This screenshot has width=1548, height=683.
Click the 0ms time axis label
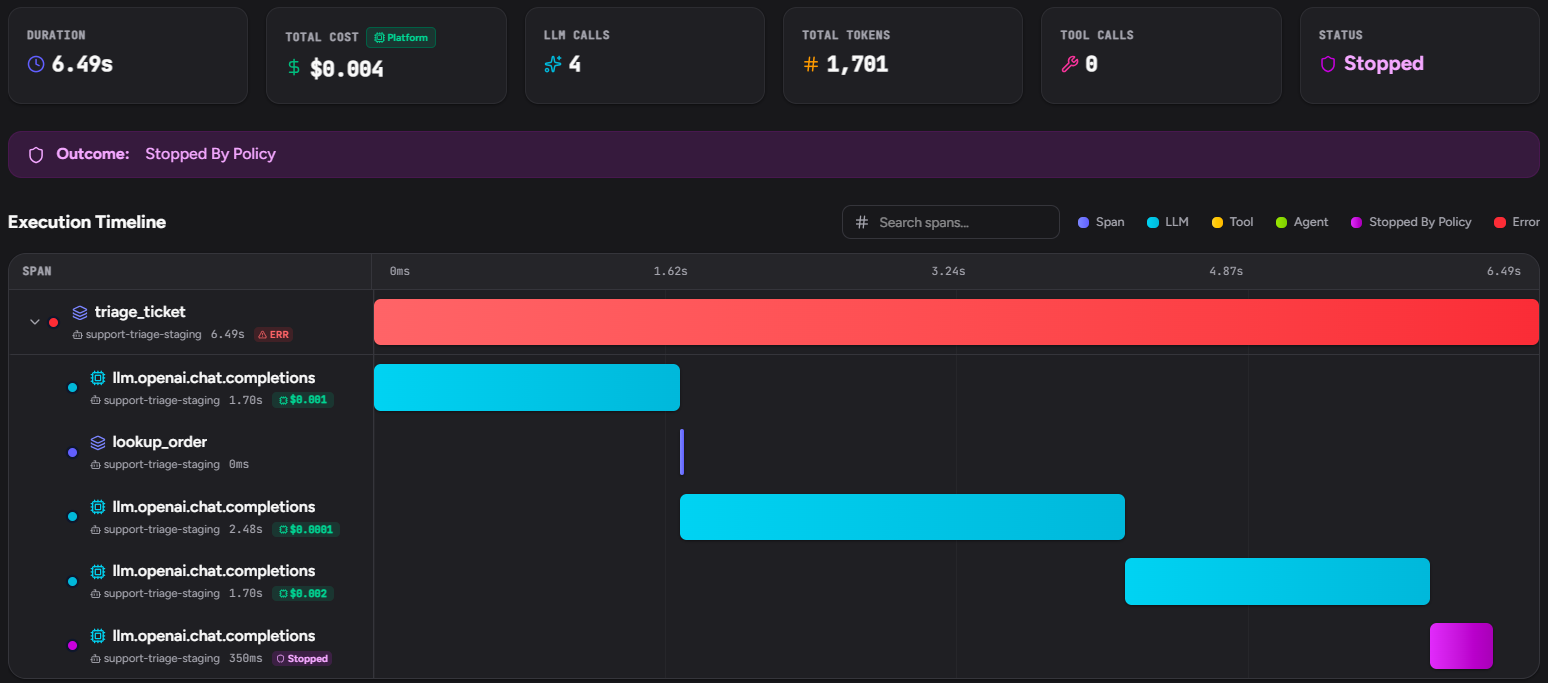pyautogui.click(x=400, y=271)
